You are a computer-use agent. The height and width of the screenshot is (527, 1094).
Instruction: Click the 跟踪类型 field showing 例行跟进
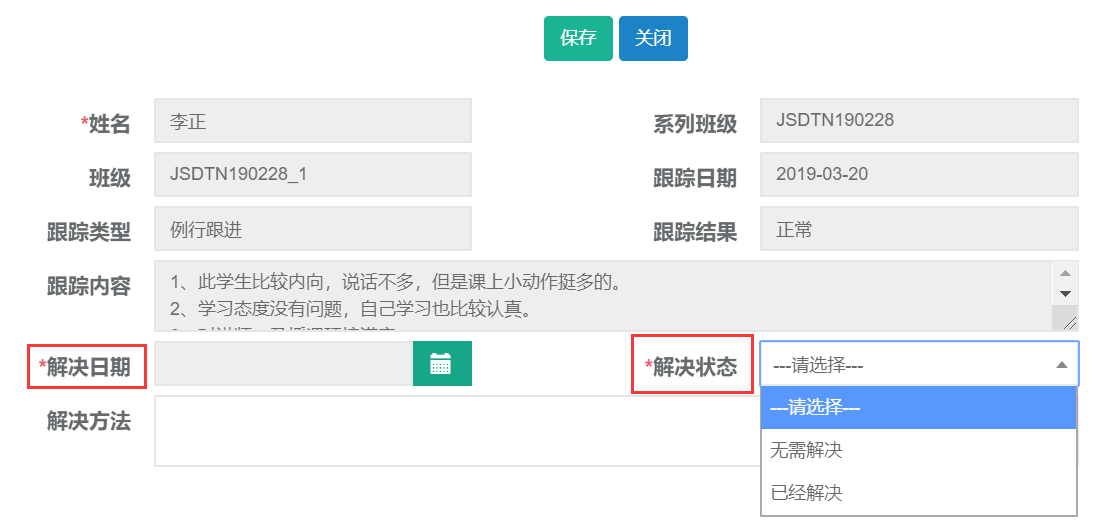[312, 229]
